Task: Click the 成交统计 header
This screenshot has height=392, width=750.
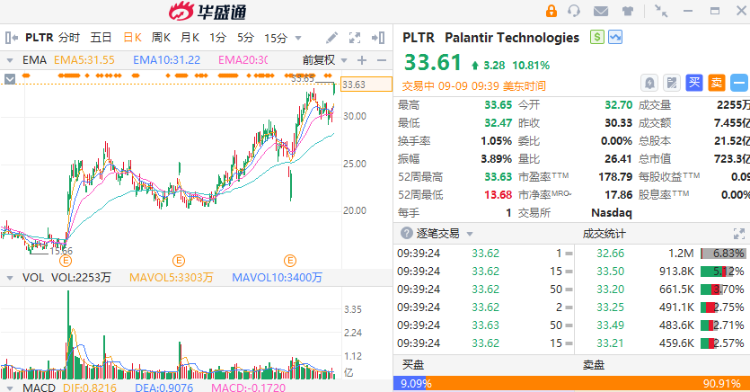Action: [604, 233]
